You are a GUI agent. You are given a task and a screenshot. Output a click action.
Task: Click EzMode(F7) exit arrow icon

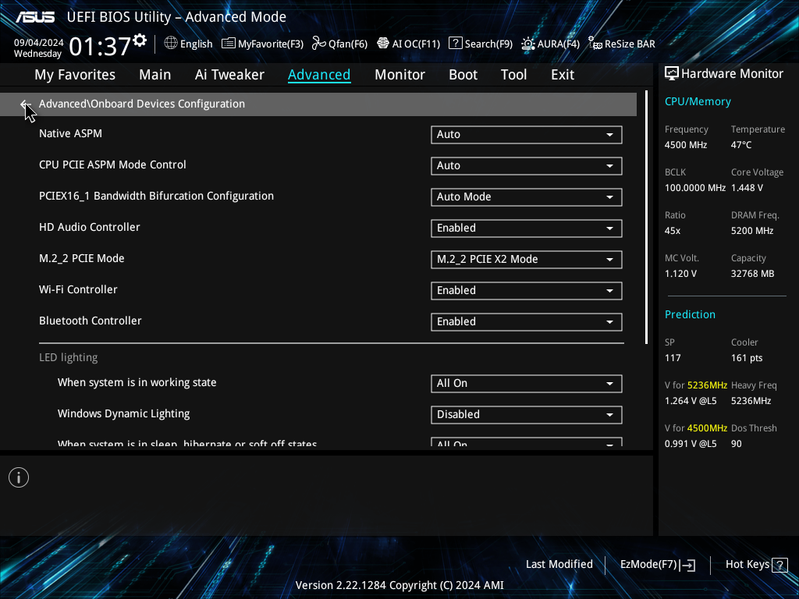coord(687,565)
